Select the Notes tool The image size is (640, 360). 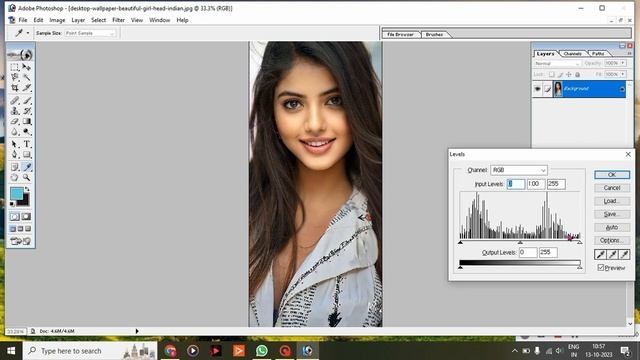tap(15, 167)
